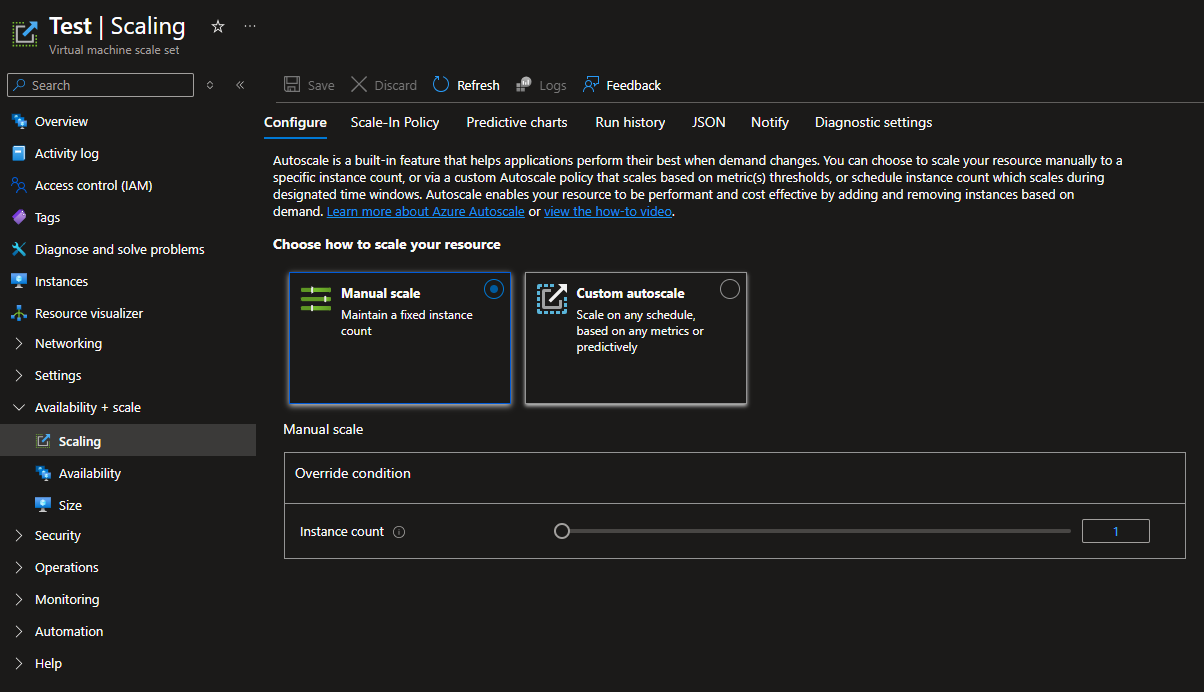
Task: Click the Instance count number field
Action: 1116,531
